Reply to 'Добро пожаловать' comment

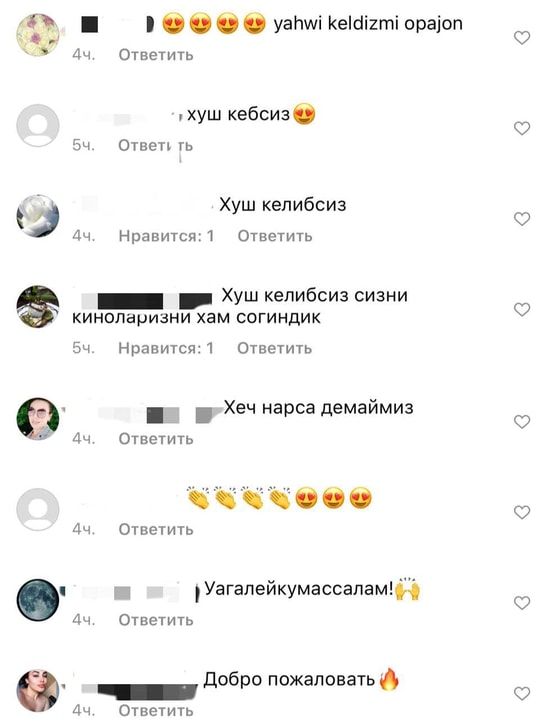click(x=156, y=710)
